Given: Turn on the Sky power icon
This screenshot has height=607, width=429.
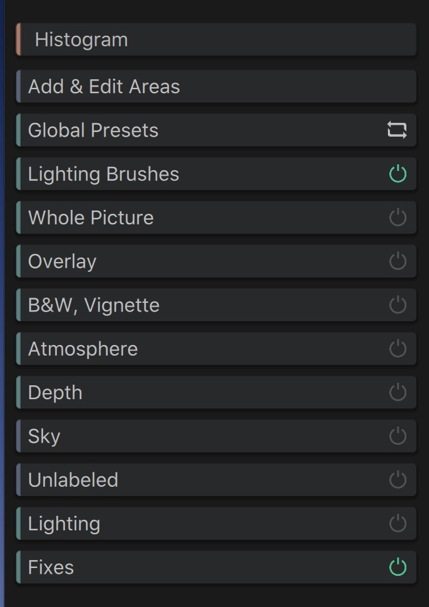Looking at the screenshot, I should tap(398, 436).
